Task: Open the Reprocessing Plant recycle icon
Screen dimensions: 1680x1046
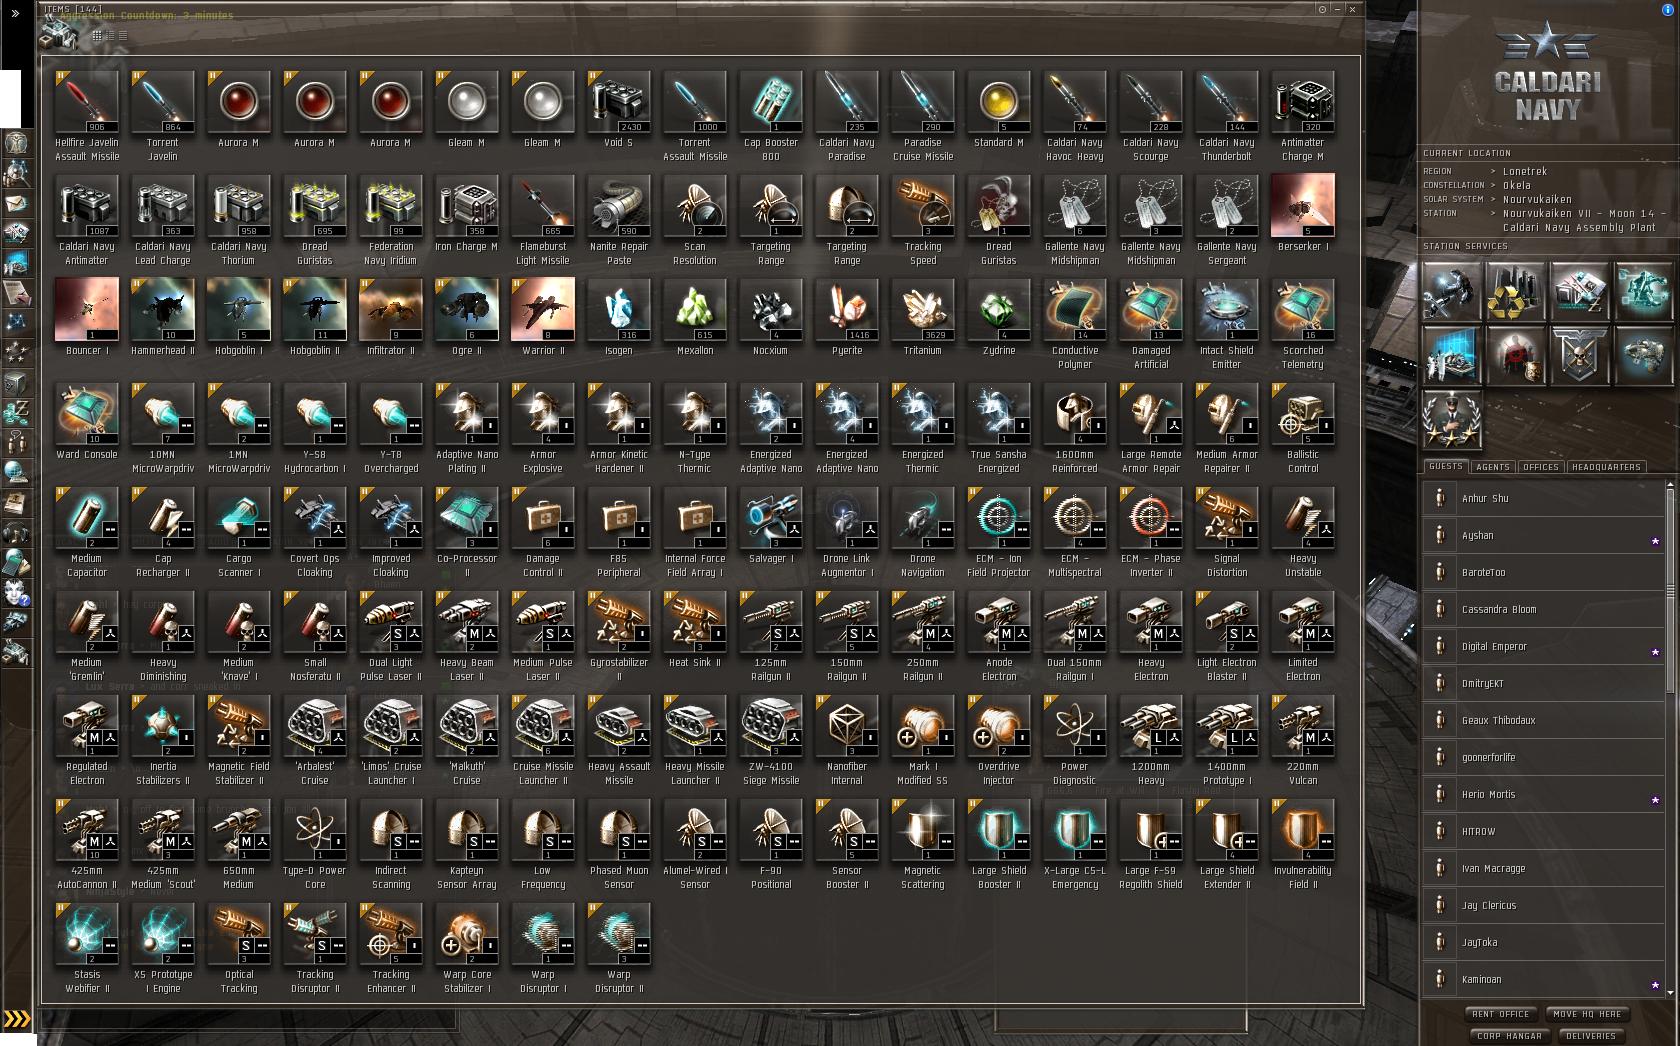Action: tap(1516, 291)
